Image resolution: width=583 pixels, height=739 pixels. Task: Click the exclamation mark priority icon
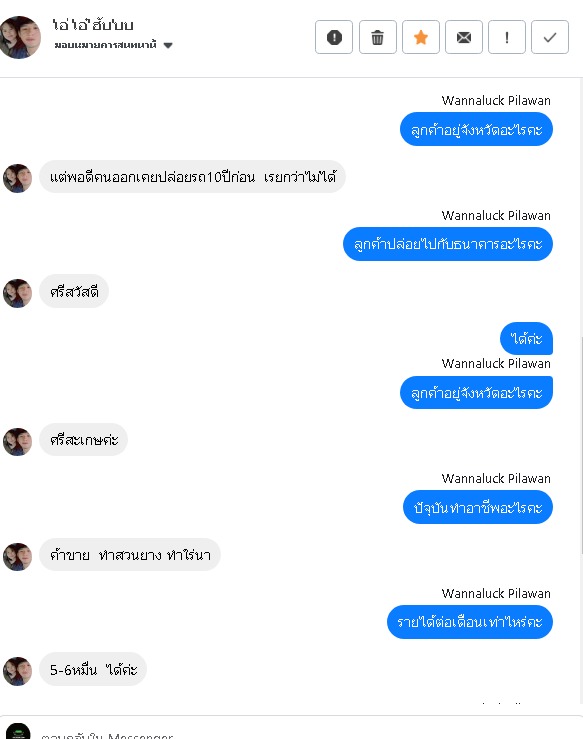pyautogui.click(x=507, y=37)
